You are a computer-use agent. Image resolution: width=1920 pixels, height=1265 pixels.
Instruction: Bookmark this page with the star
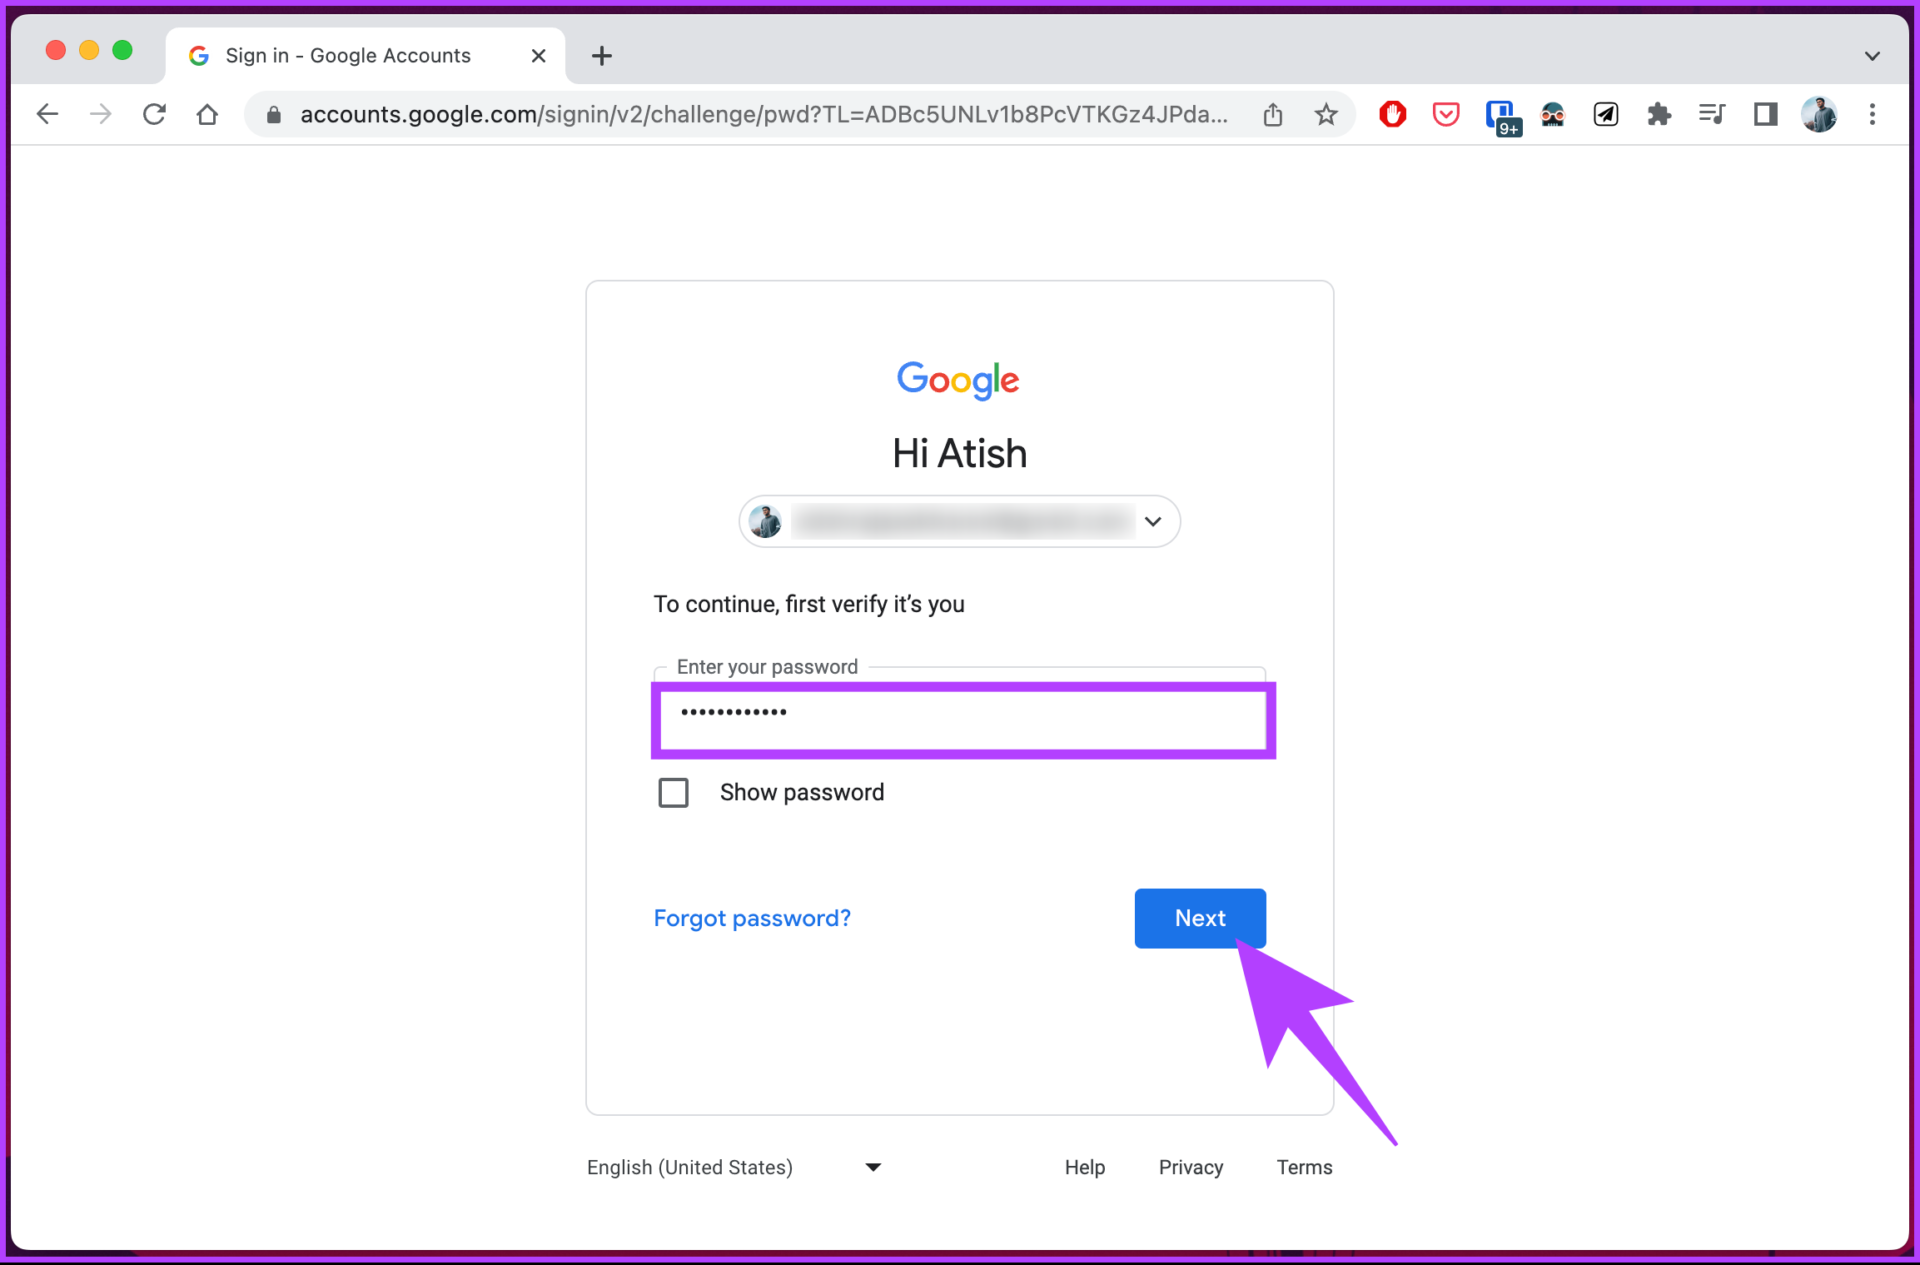pyautogui.click(x=1326, y=114)
